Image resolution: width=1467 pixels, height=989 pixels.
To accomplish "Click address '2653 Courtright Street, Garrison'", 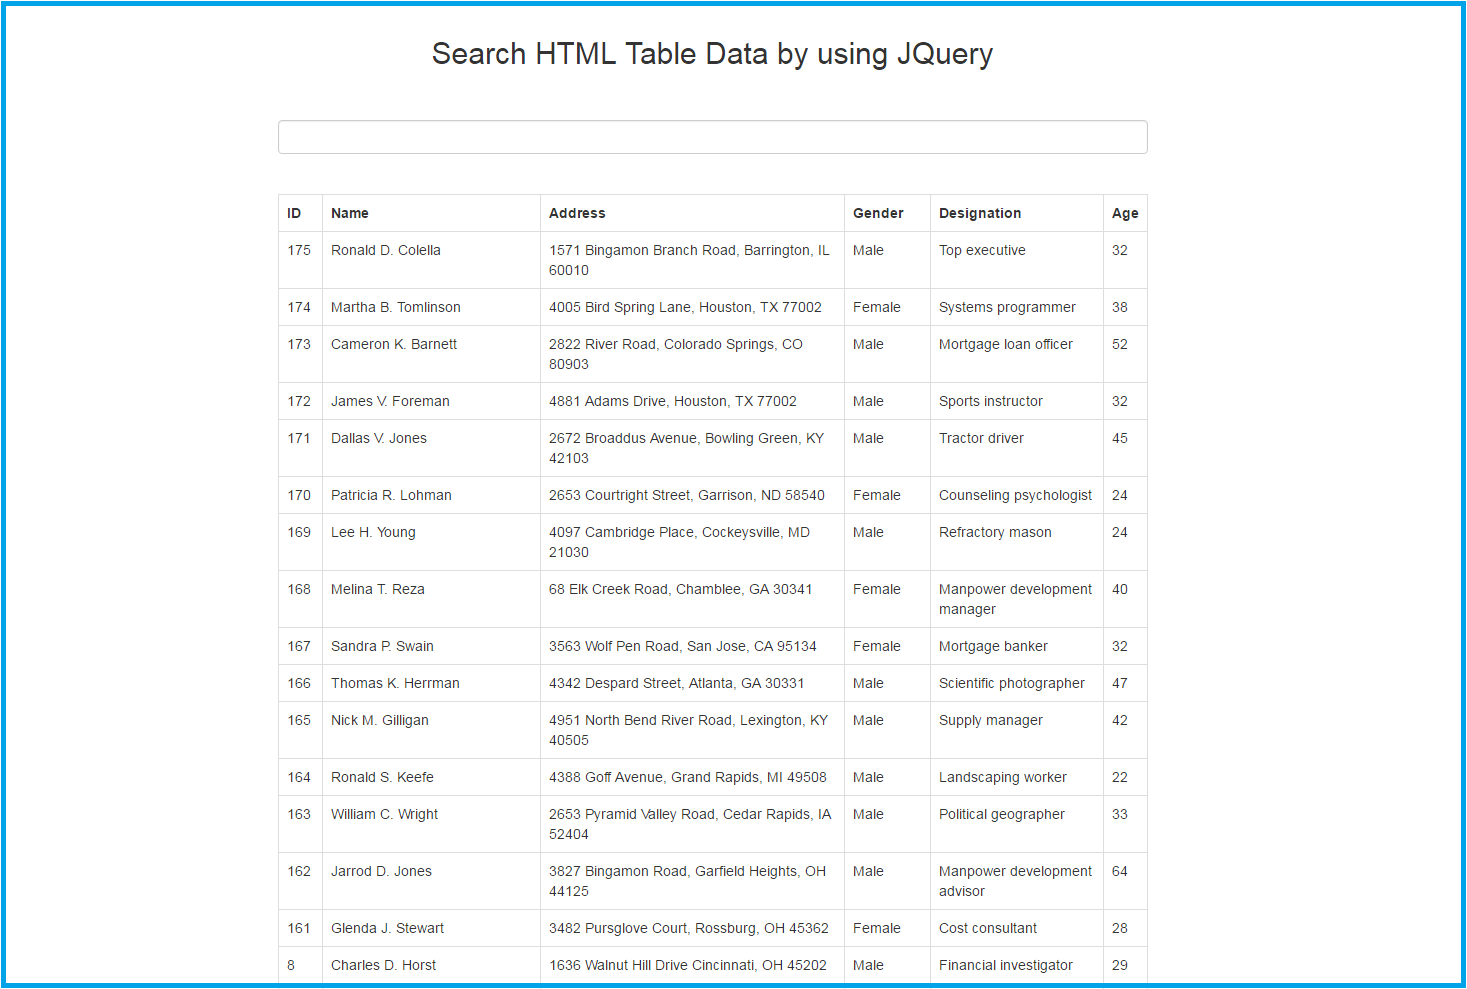I will tap(687, 495).
